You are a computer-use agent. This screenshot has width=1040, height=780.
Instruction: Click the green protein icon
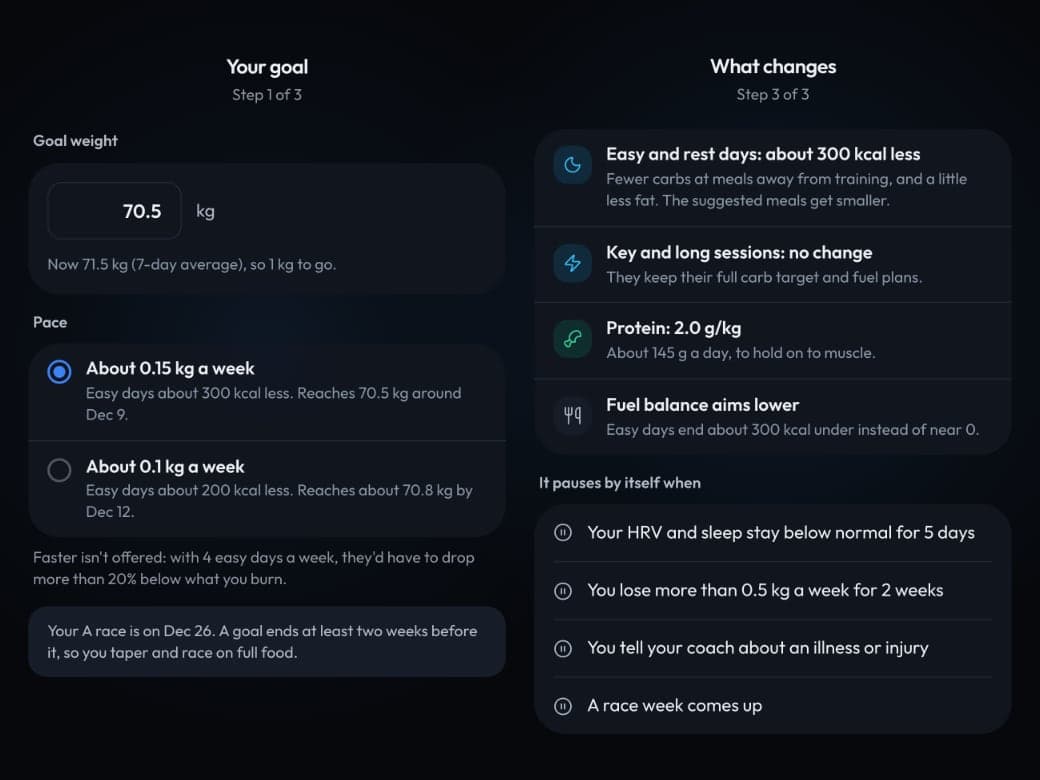(x=572, y=339)
